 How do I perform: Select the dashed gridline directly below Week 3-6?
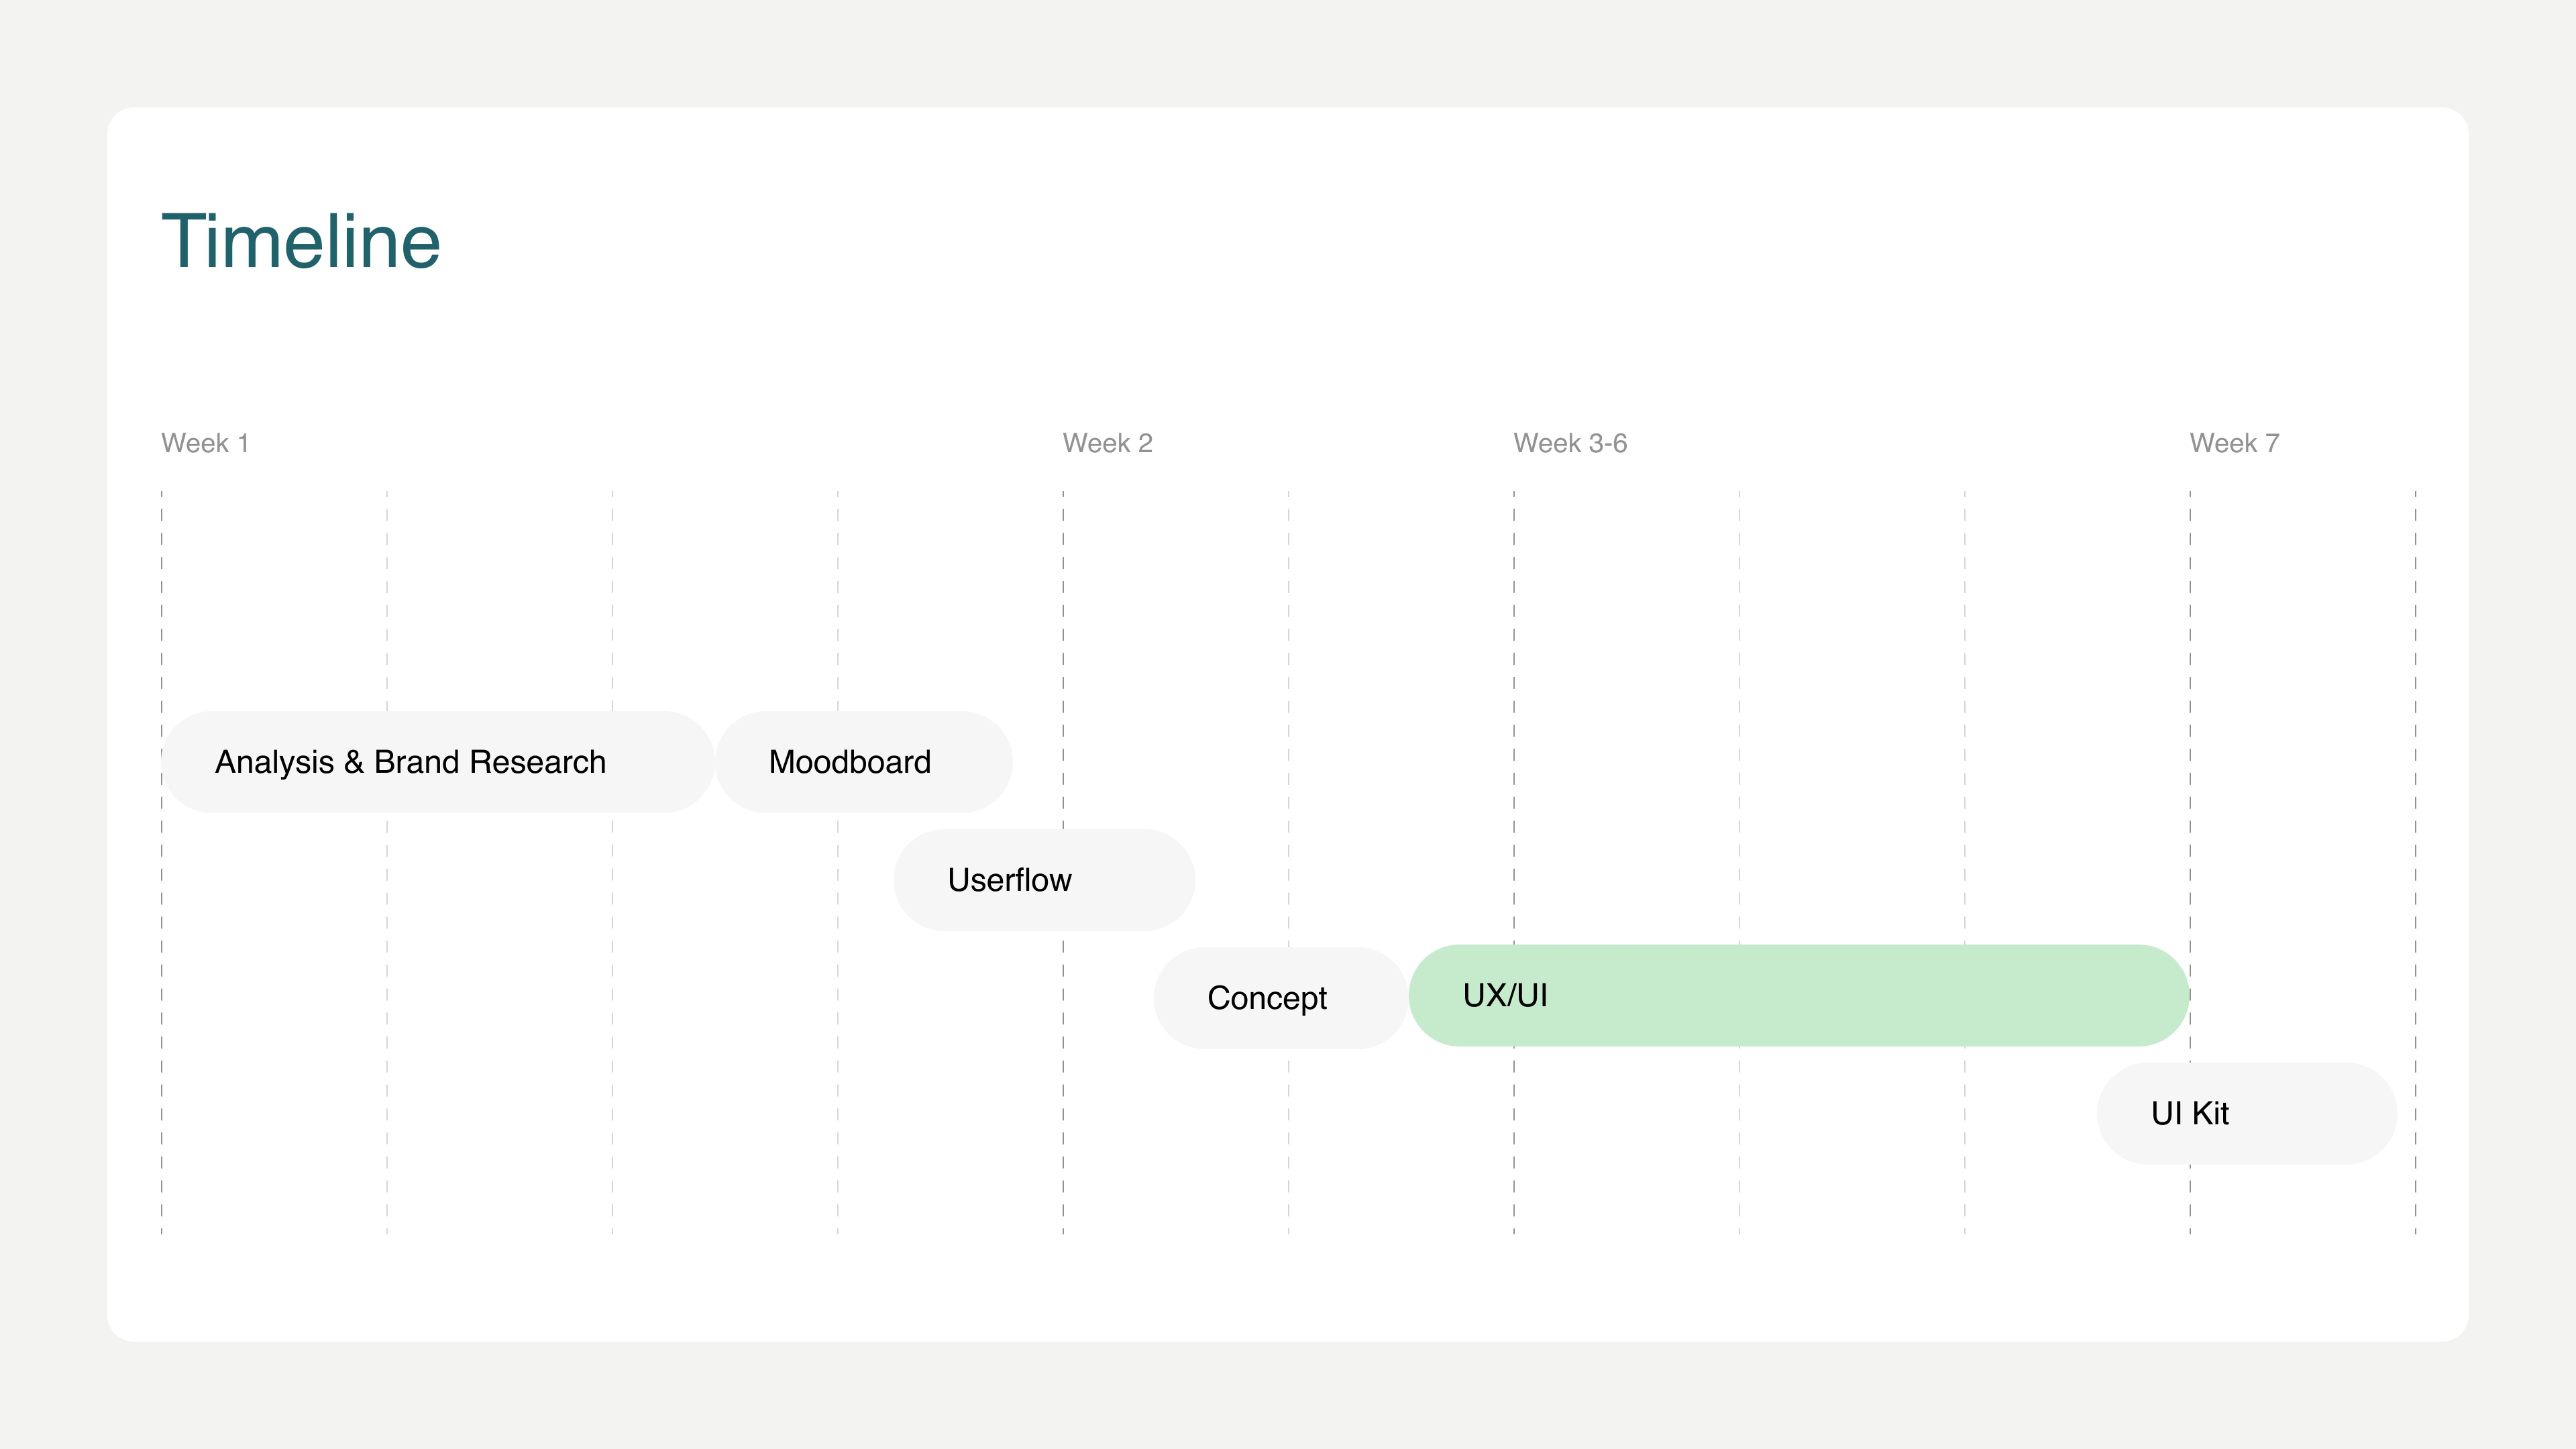[1514, 600]
